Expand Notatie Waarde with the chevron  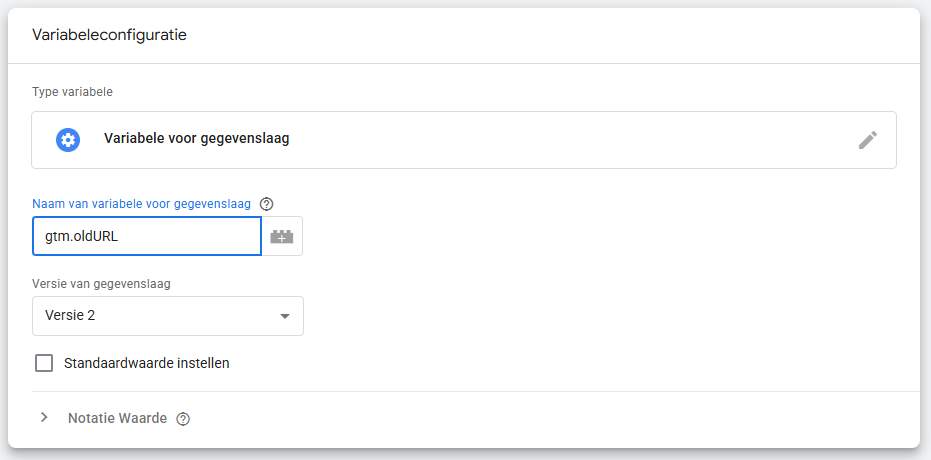coord(44,418)
